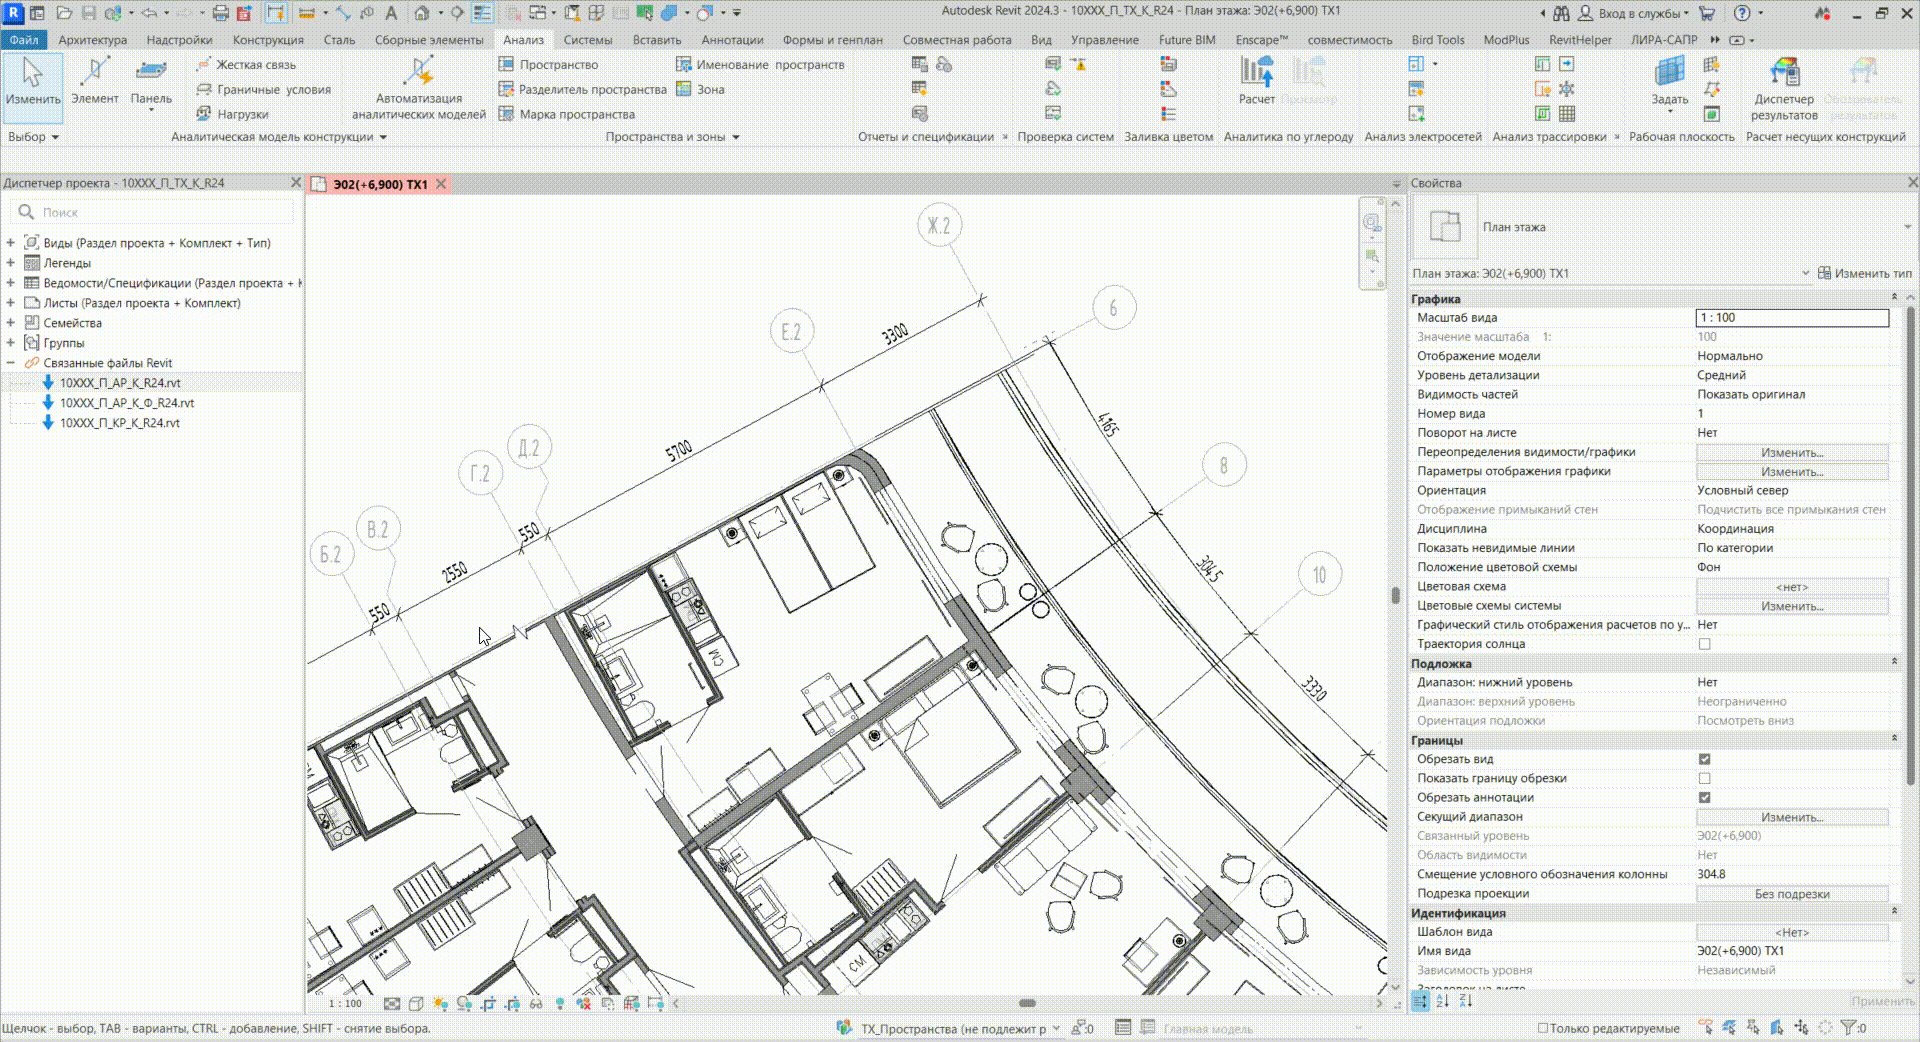Click the Задать work plane icon
This screenshot has width=1920, height=1042.
click(1669, 71)
